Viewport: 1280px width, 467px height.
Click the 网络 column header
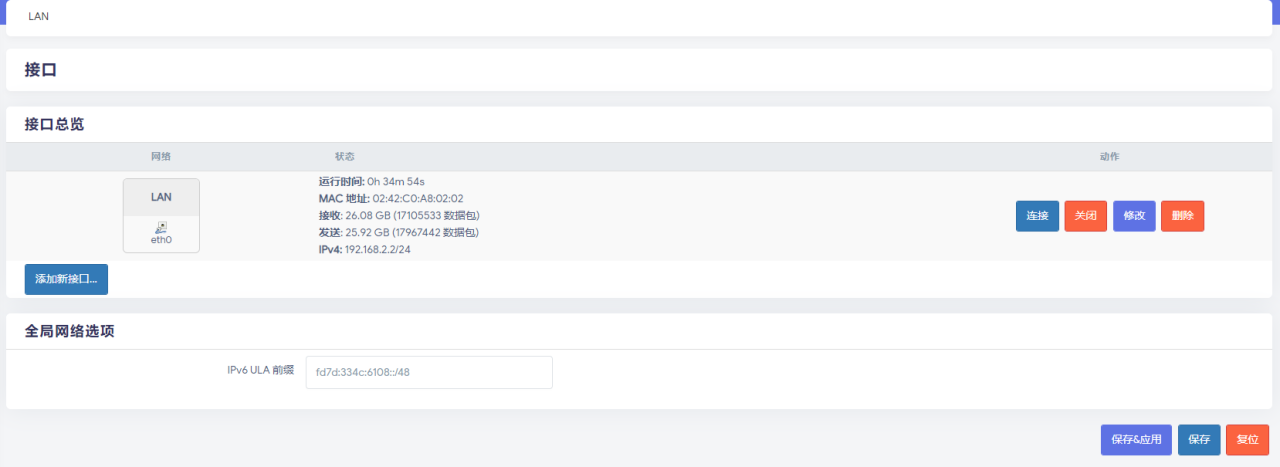(x=161, y=157)
